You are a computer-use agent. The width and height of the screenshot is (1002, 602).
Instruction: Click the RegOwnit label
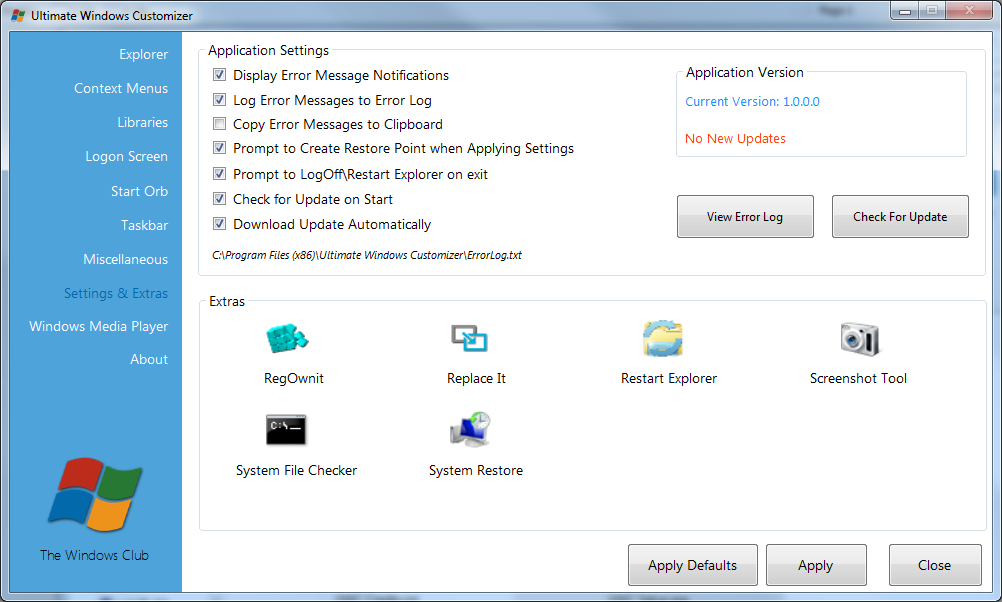[x=294, y=378]
